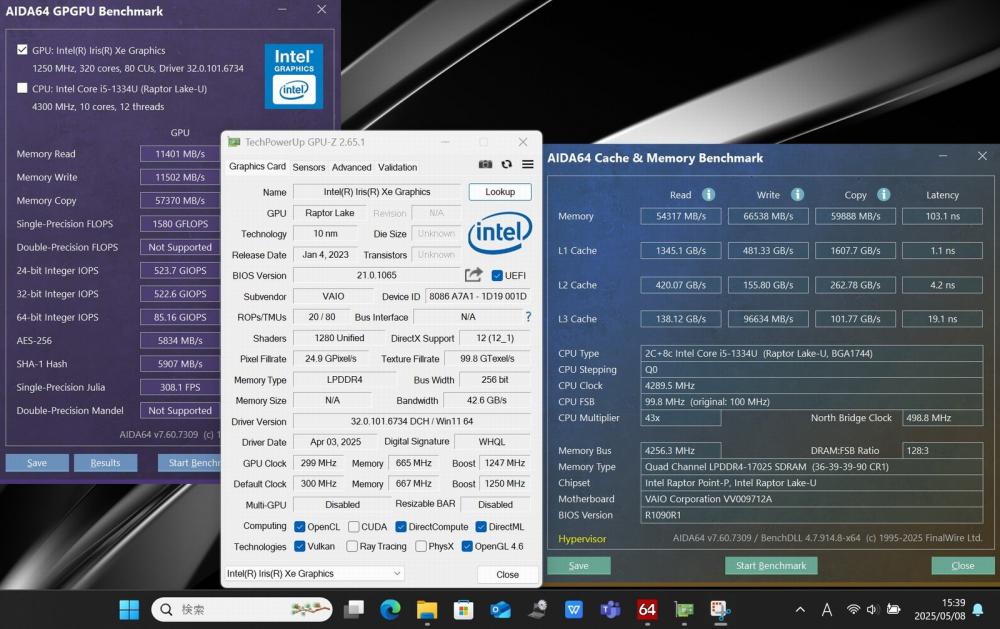Viewport: 1000px width, 629px height.
Task: Click the Hypervisor label in Cache benchmark
Action: 582,538
